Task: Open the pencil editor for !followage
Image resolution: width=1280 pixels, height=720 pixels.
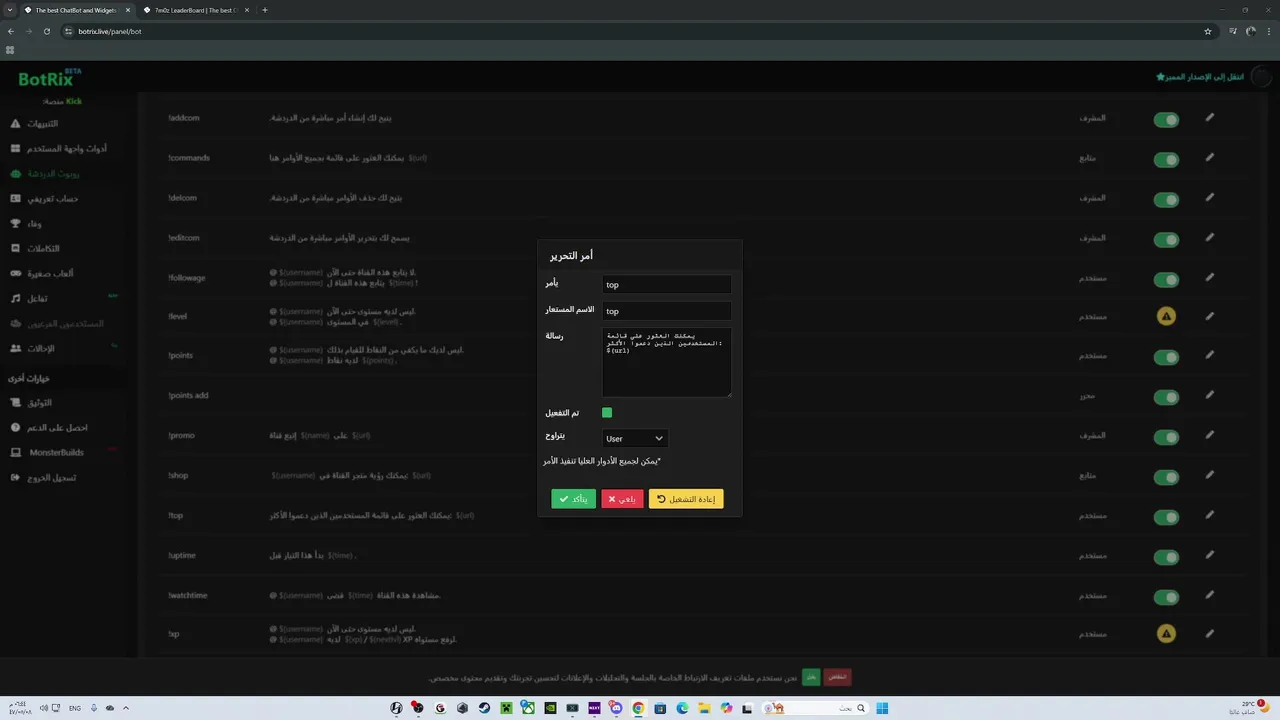Action: tap(1209, 277)
